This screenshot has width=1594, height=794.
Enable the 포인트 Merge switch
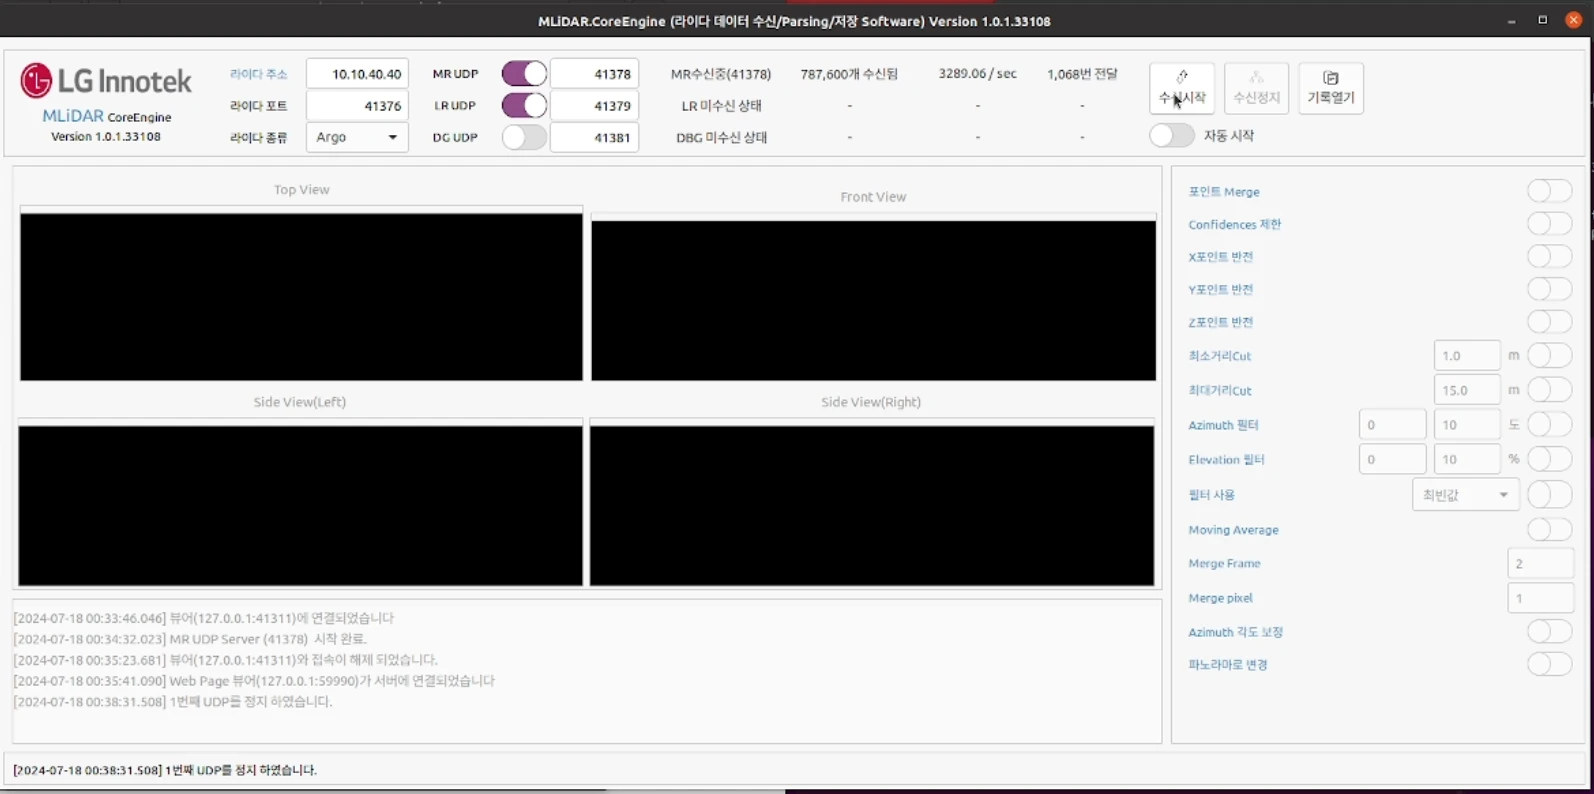1549,191
